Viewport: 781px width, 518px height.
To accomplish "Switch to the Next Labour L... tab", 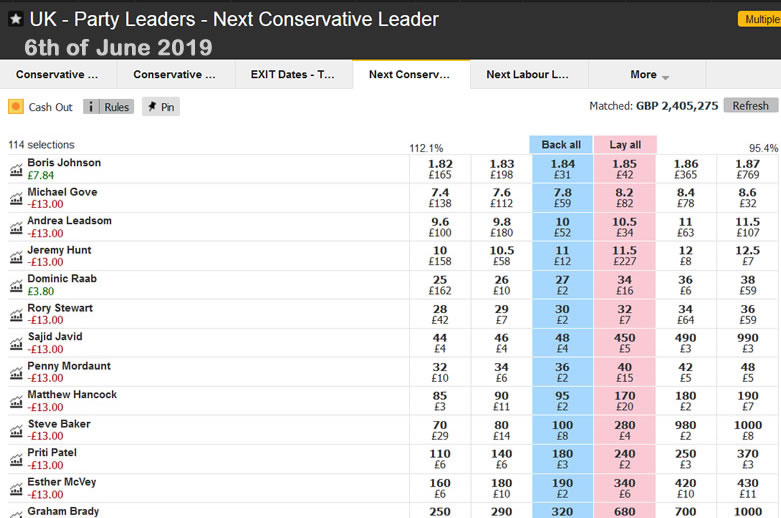I will (x=528, y=75).
